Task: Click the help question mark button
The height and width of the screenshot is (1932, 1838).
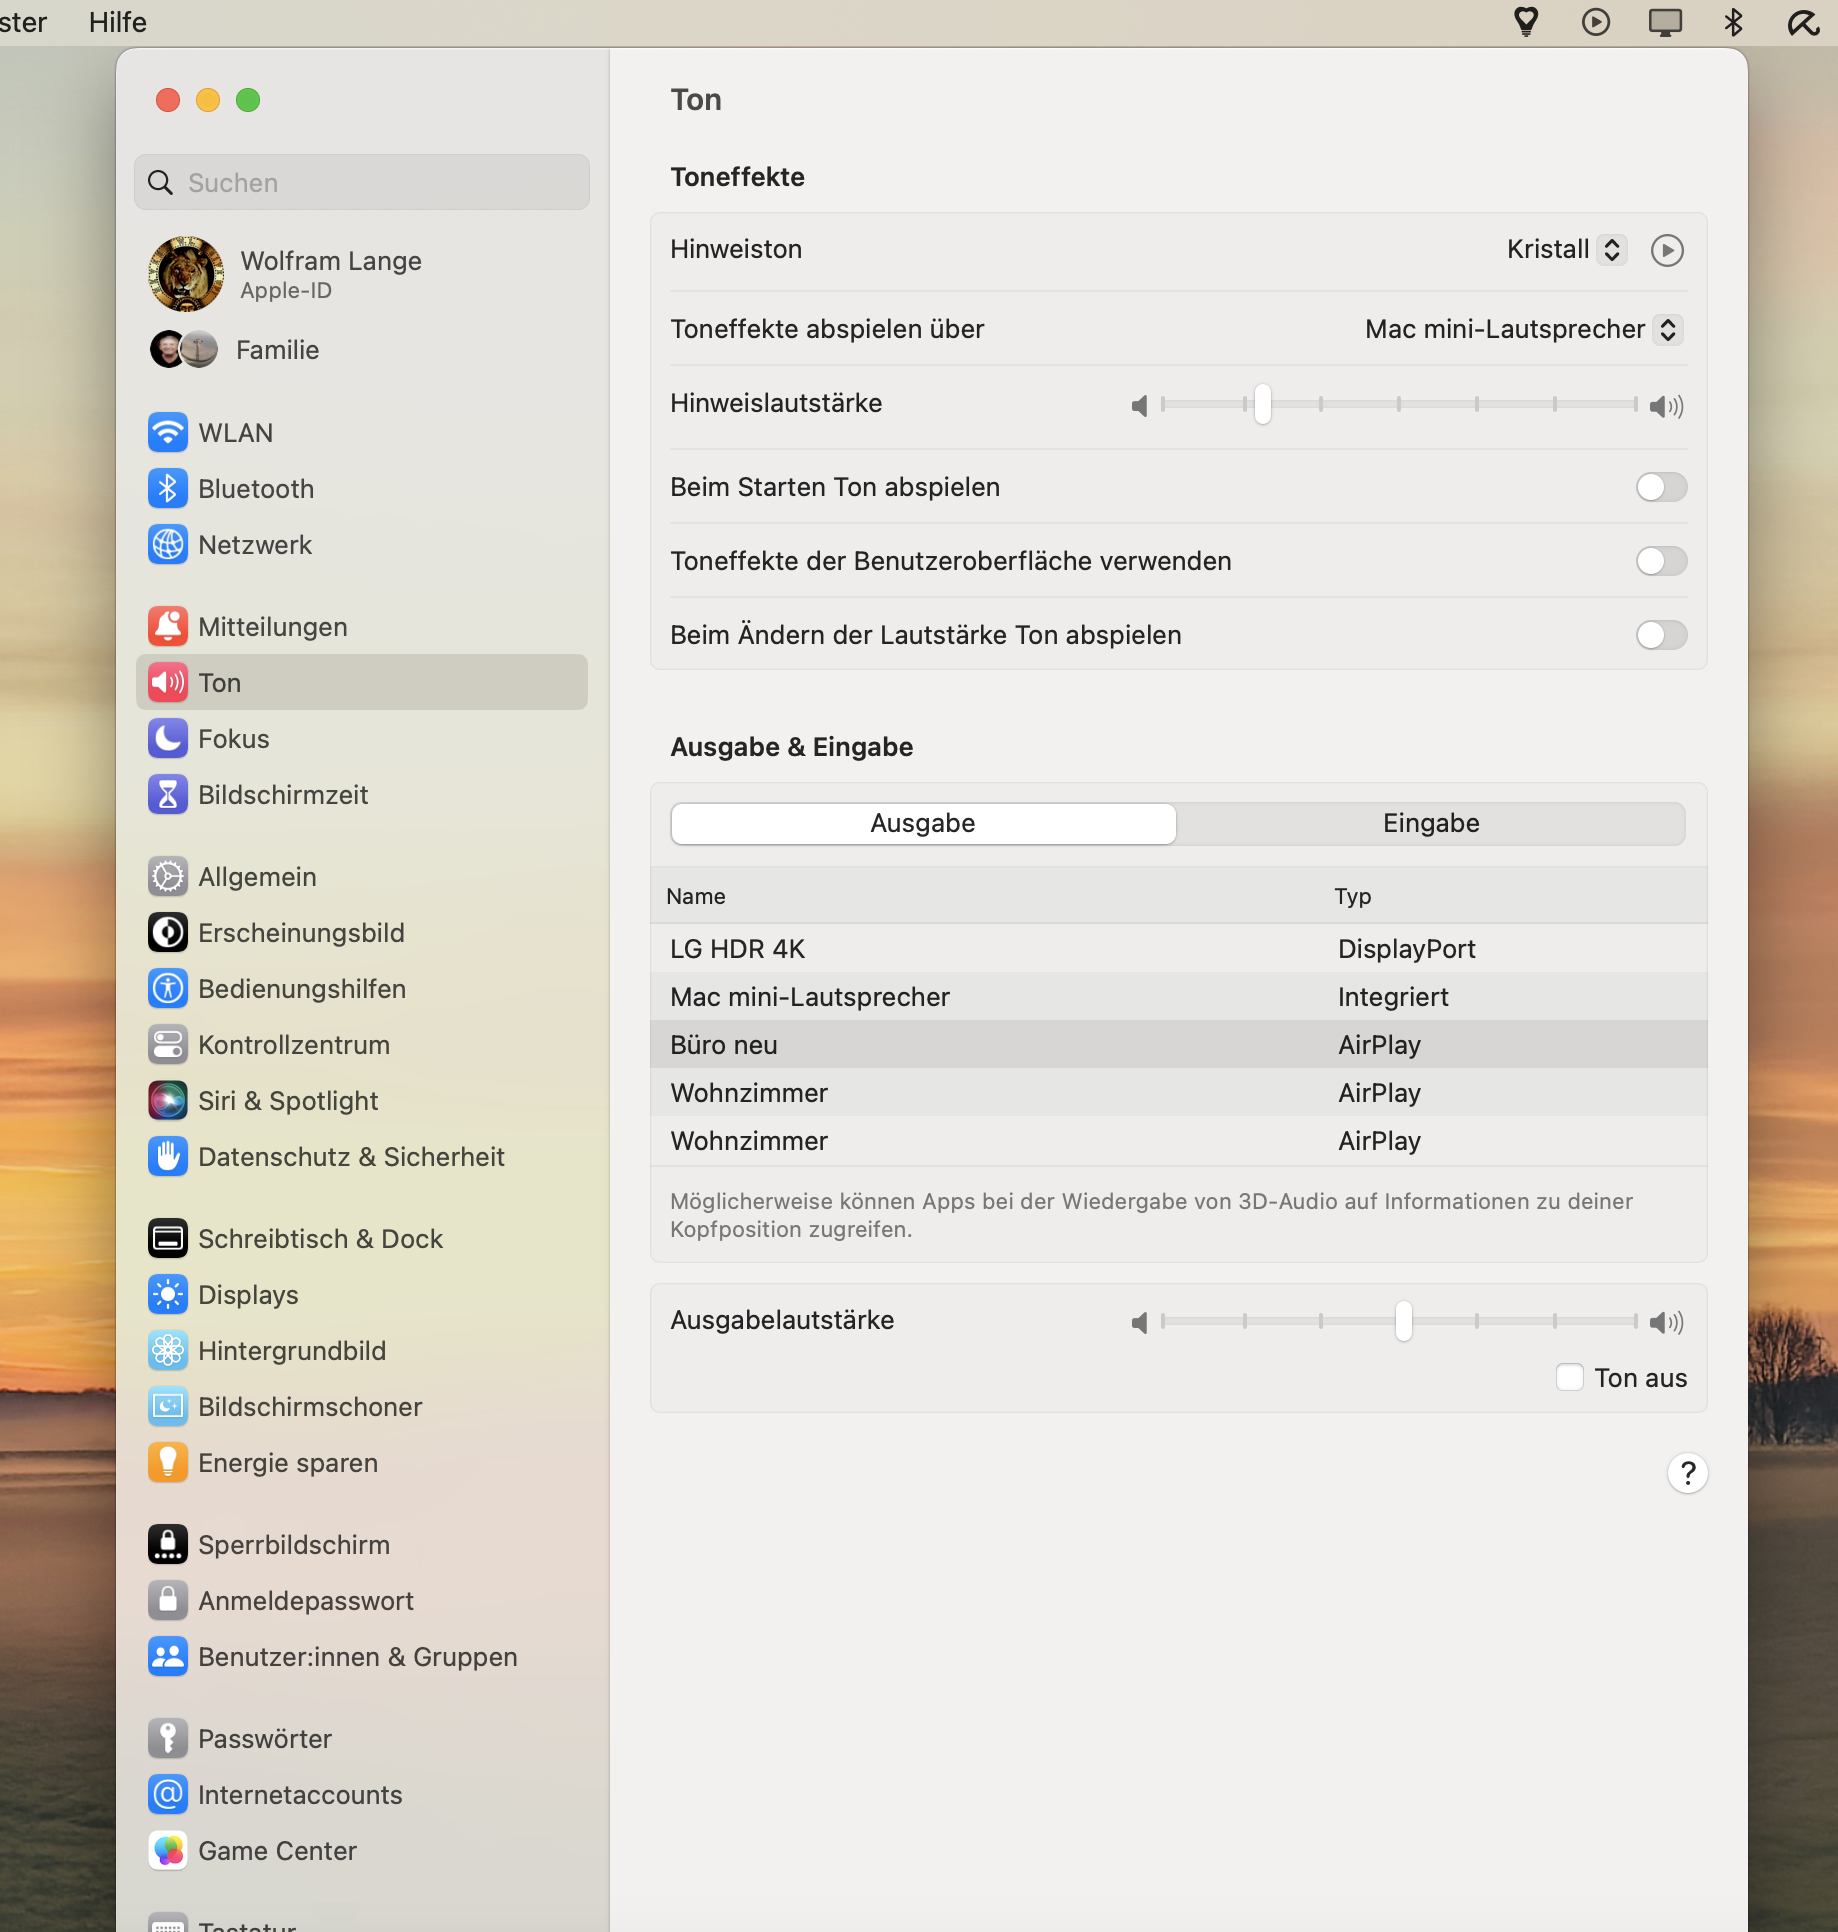Action: [x=1687, y=1472]
